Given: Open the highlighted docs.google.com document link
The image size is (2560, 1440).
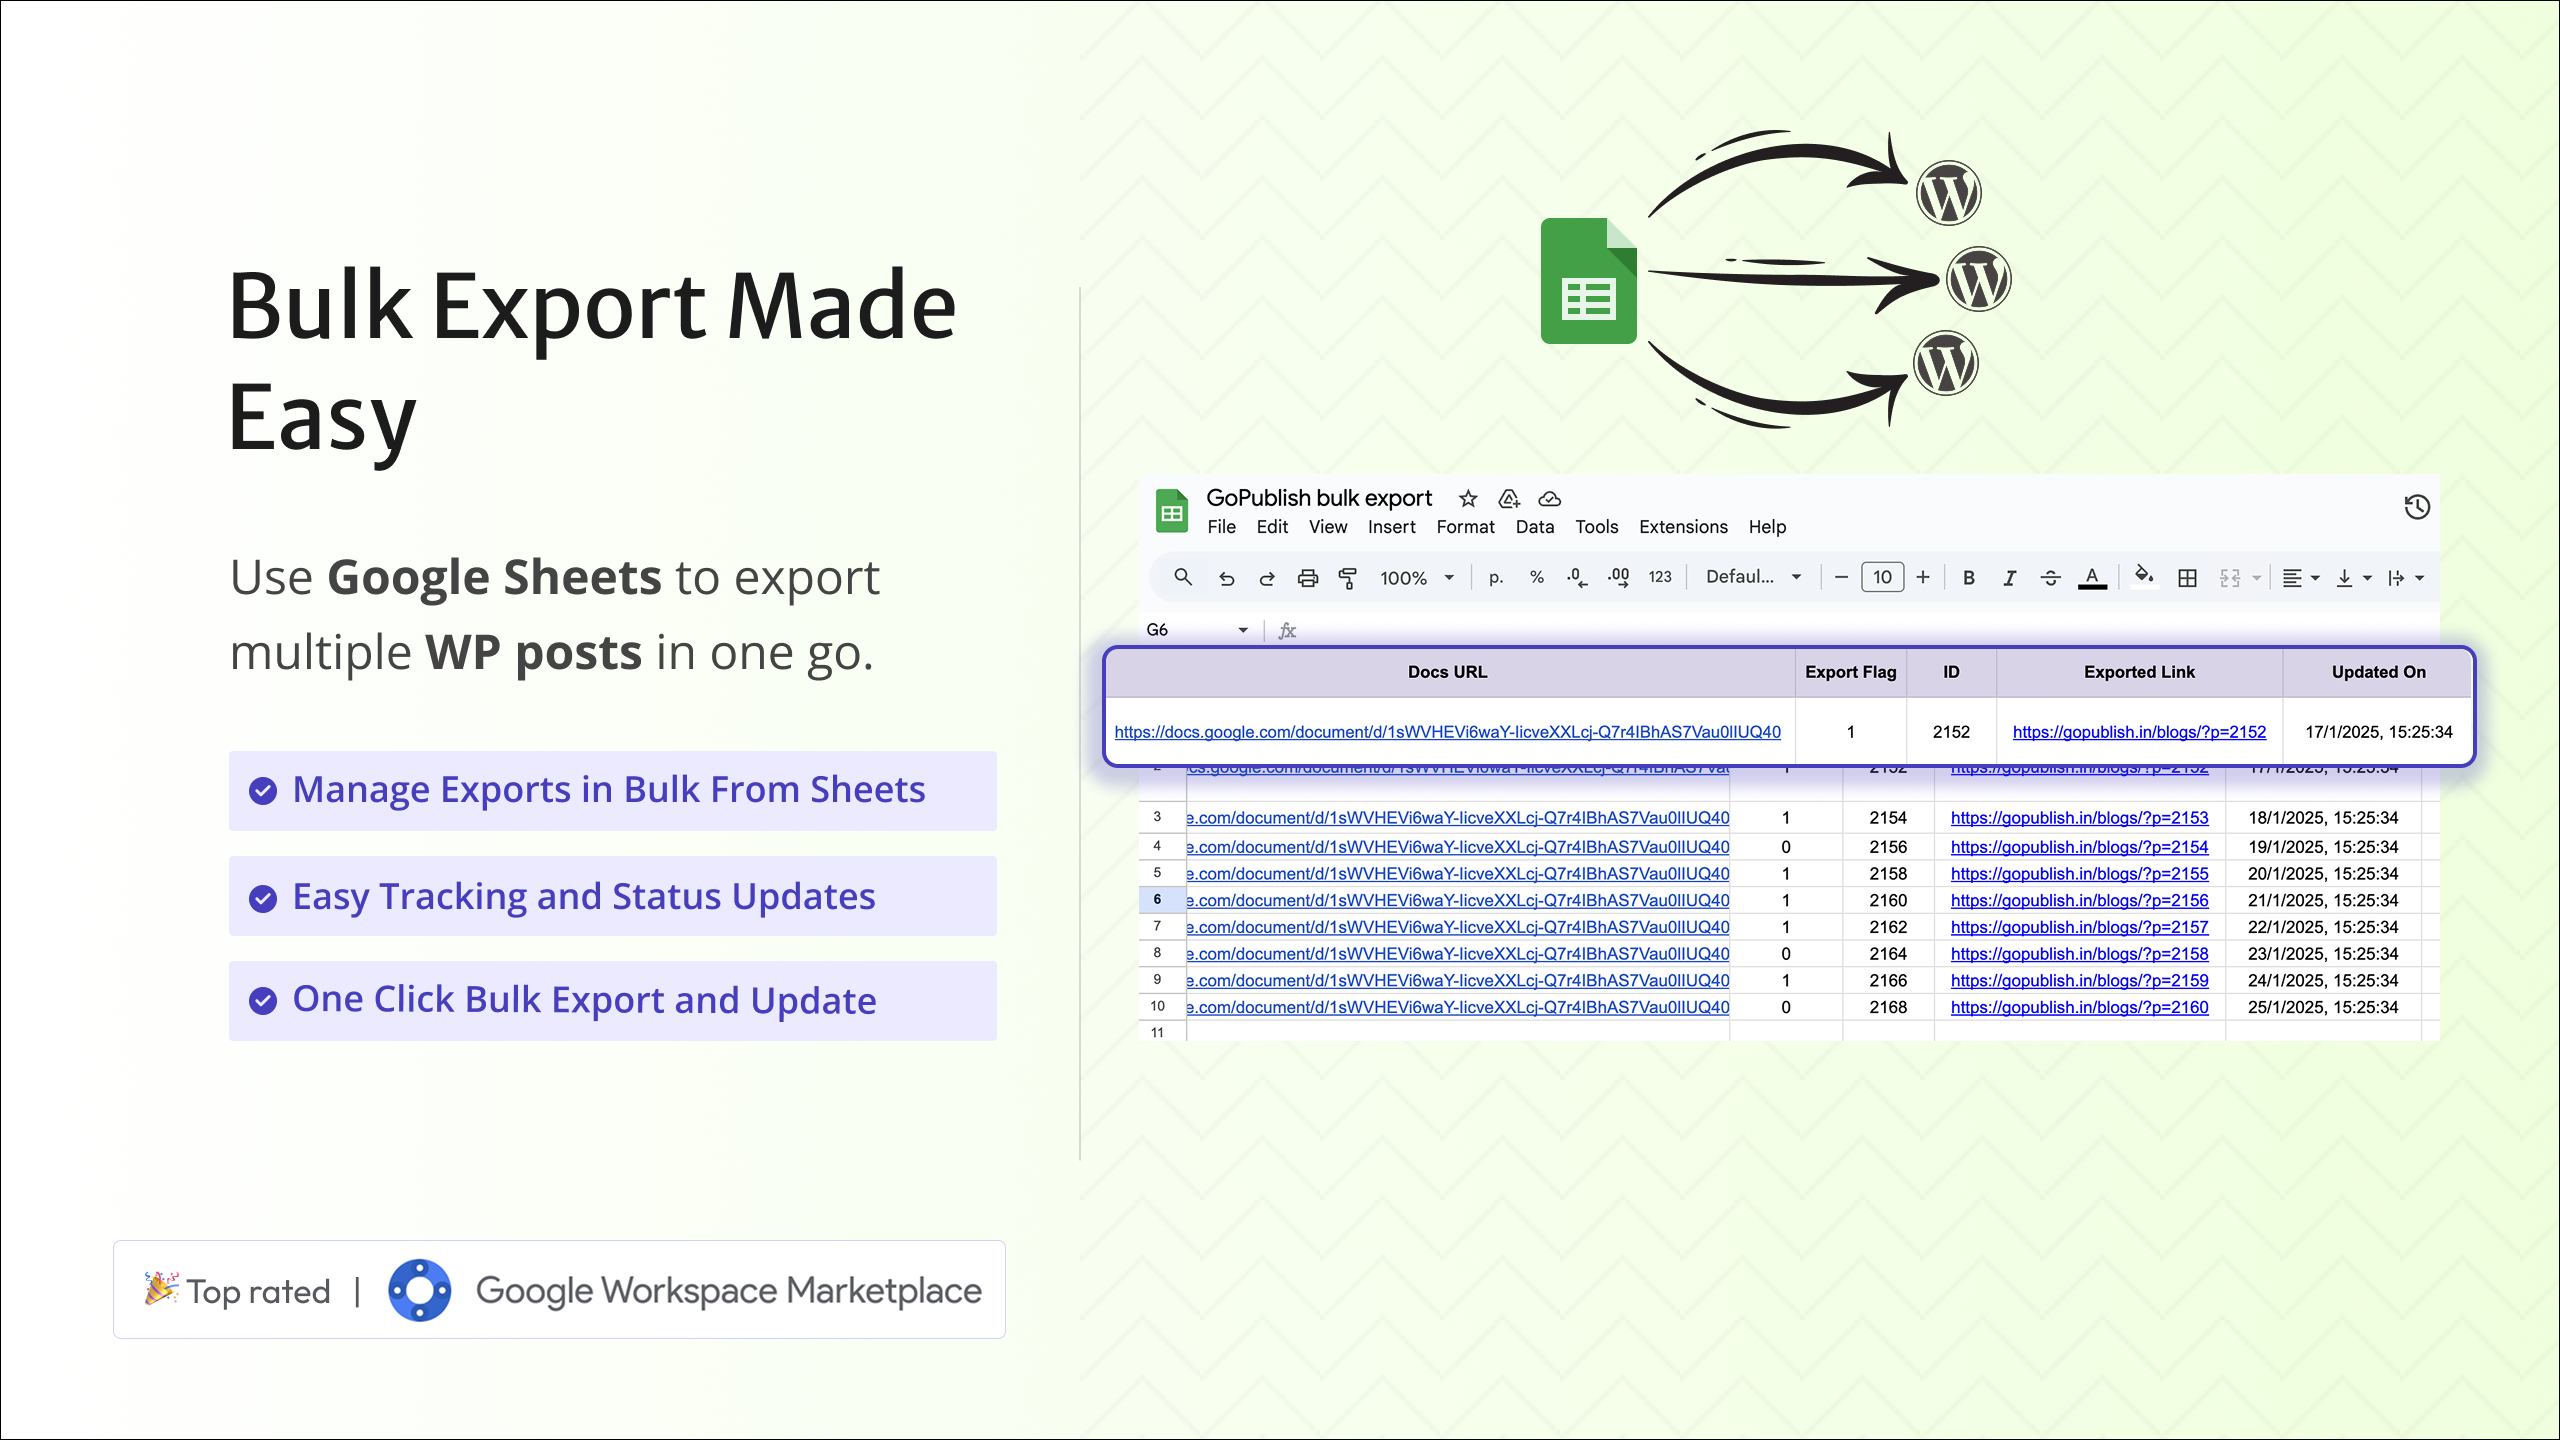Looking at the screenshot, I should [x=1447, y=731].
